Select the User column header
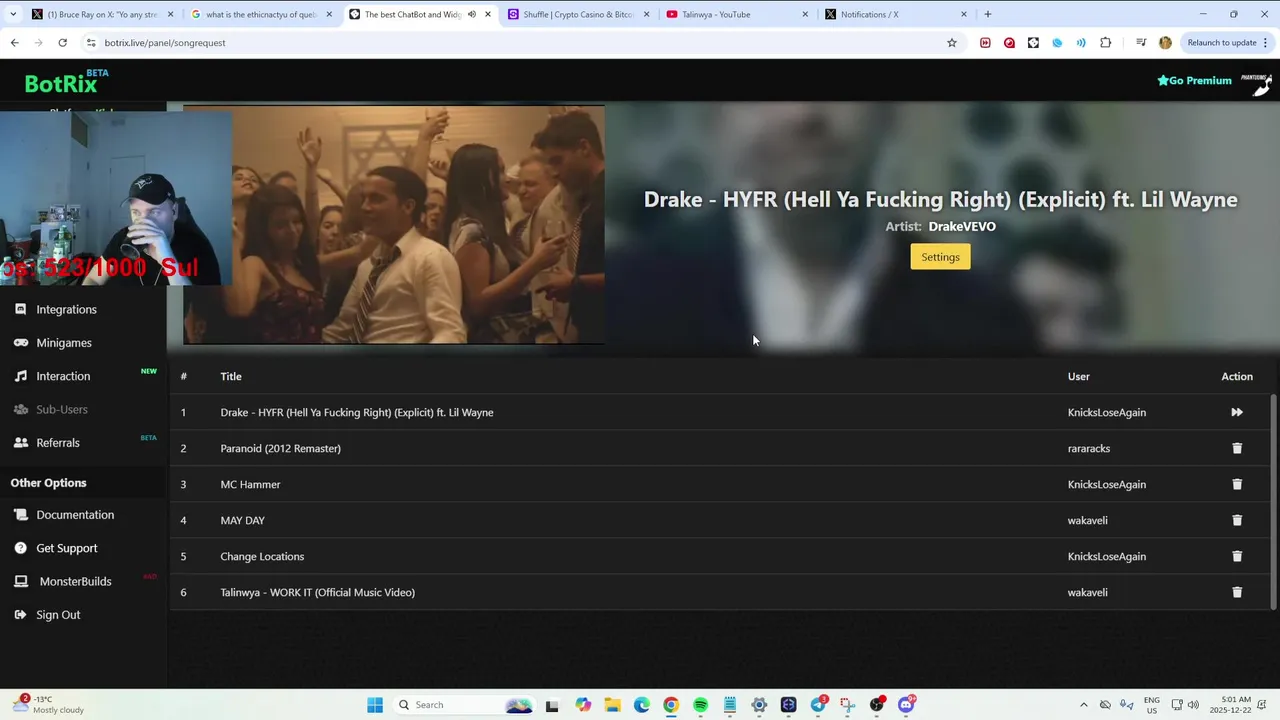Image resolution: width=1280 pixels, height=720 pixels. click(x=1078, y=376)
